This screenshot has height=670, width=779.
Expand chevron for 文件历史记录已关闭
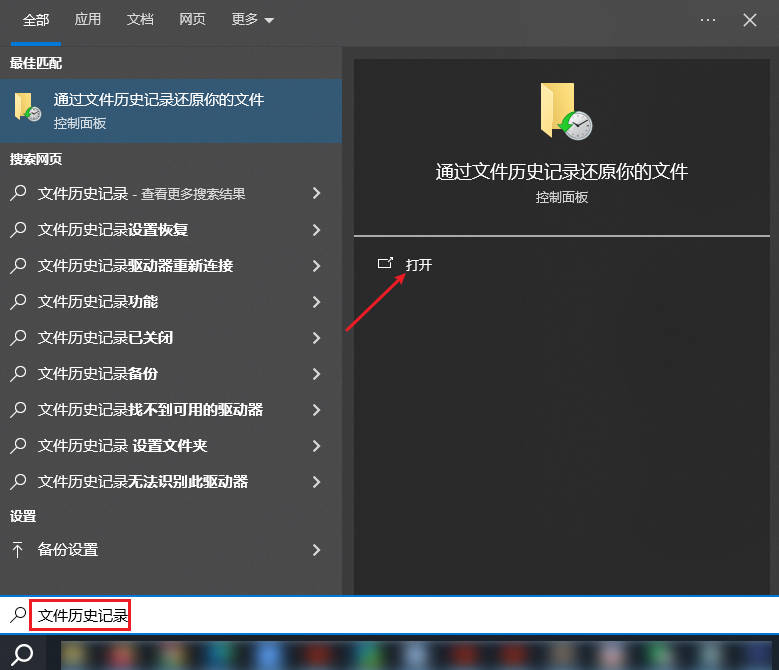316,337
